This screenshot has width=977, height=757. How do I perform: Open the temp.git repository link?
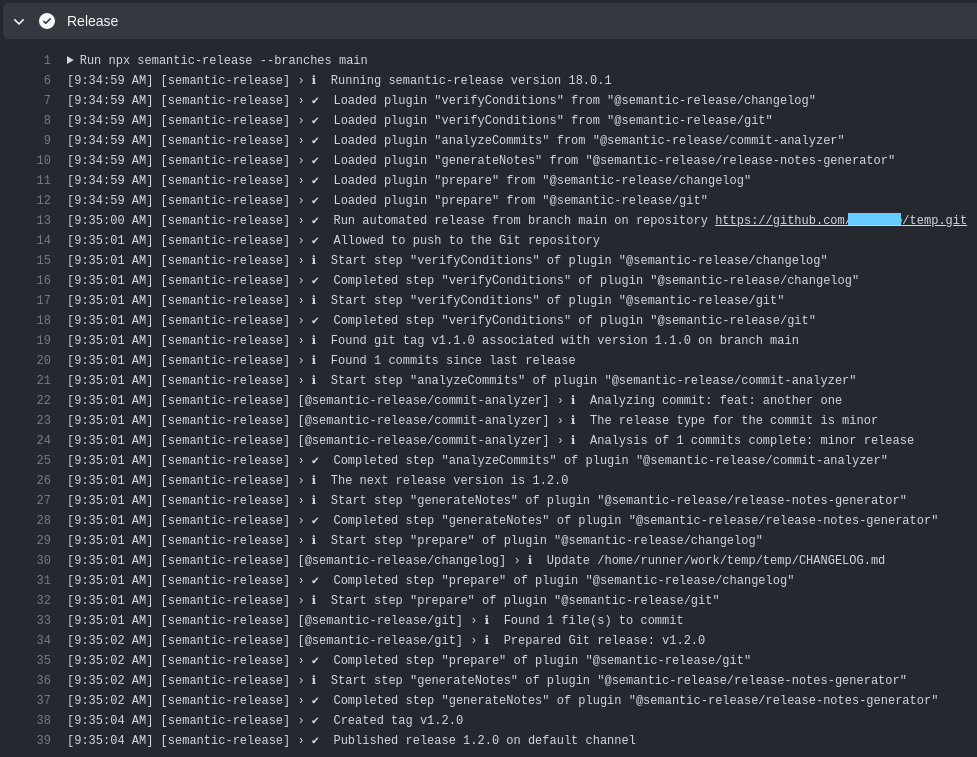coord(930,220)
